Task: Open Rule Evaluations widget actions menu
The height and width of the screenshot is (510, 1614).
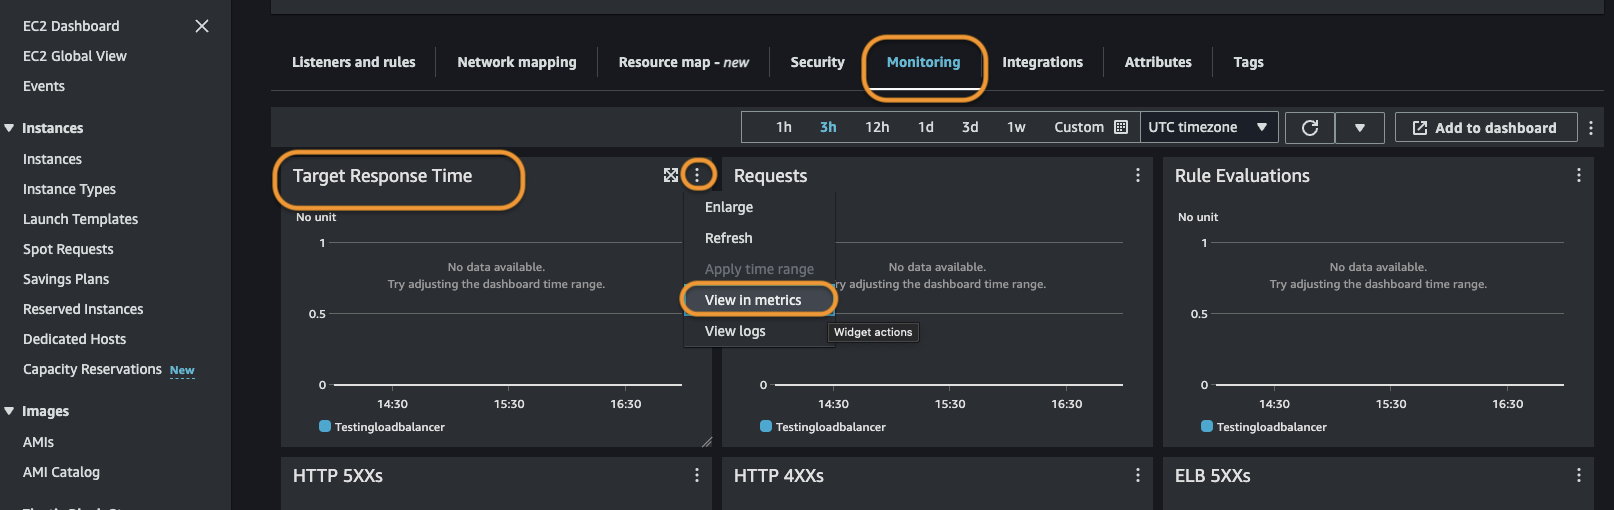Action: (1579, 175)
